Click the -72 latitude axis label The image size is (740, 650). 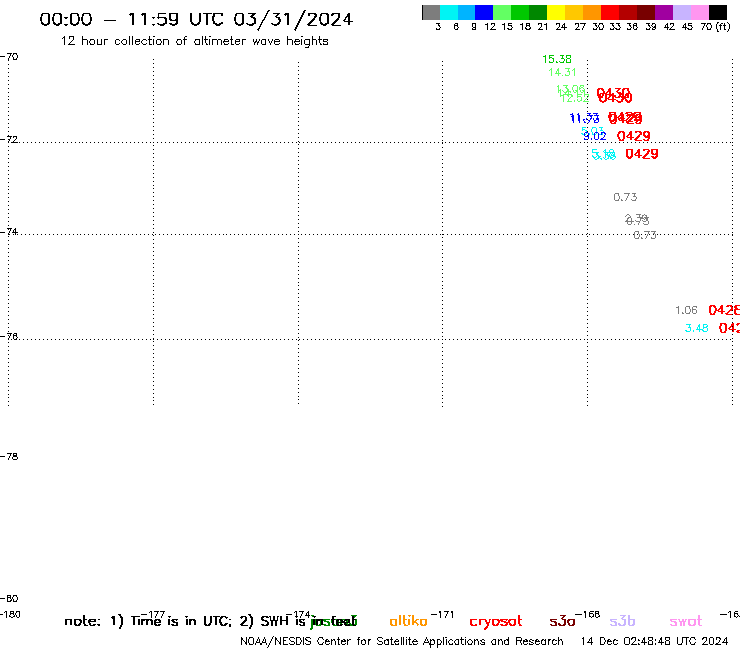[9, 139]
